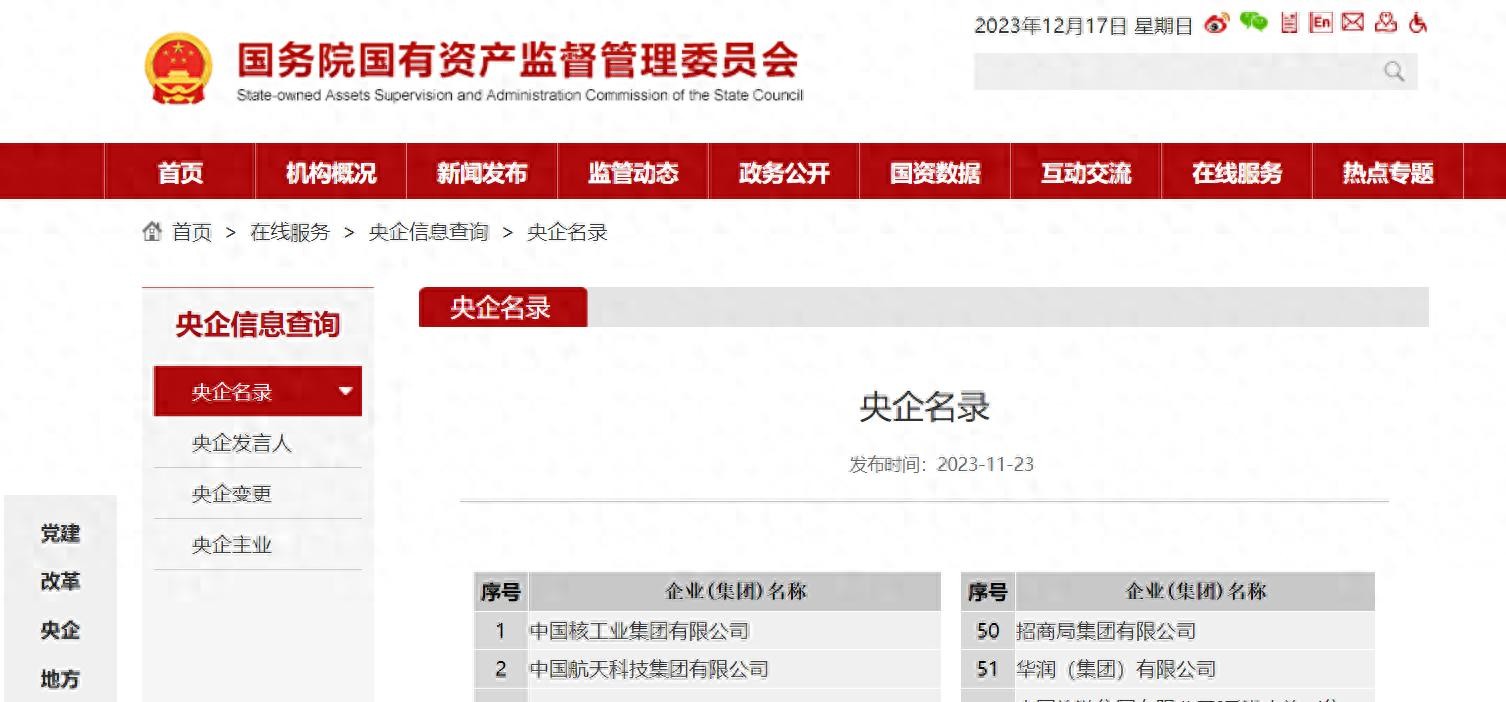Click the 在线服务 breadcrumb link
1506x702 pixels.
[x=290, y=232]
